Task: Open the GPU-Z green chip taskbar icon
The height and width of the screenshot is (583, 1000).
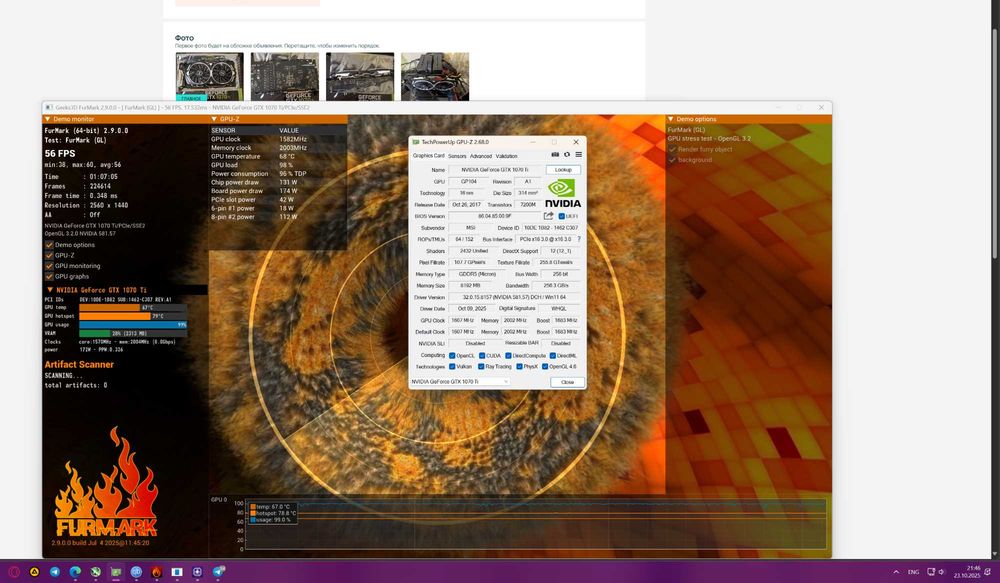Action: coord(116,572)
